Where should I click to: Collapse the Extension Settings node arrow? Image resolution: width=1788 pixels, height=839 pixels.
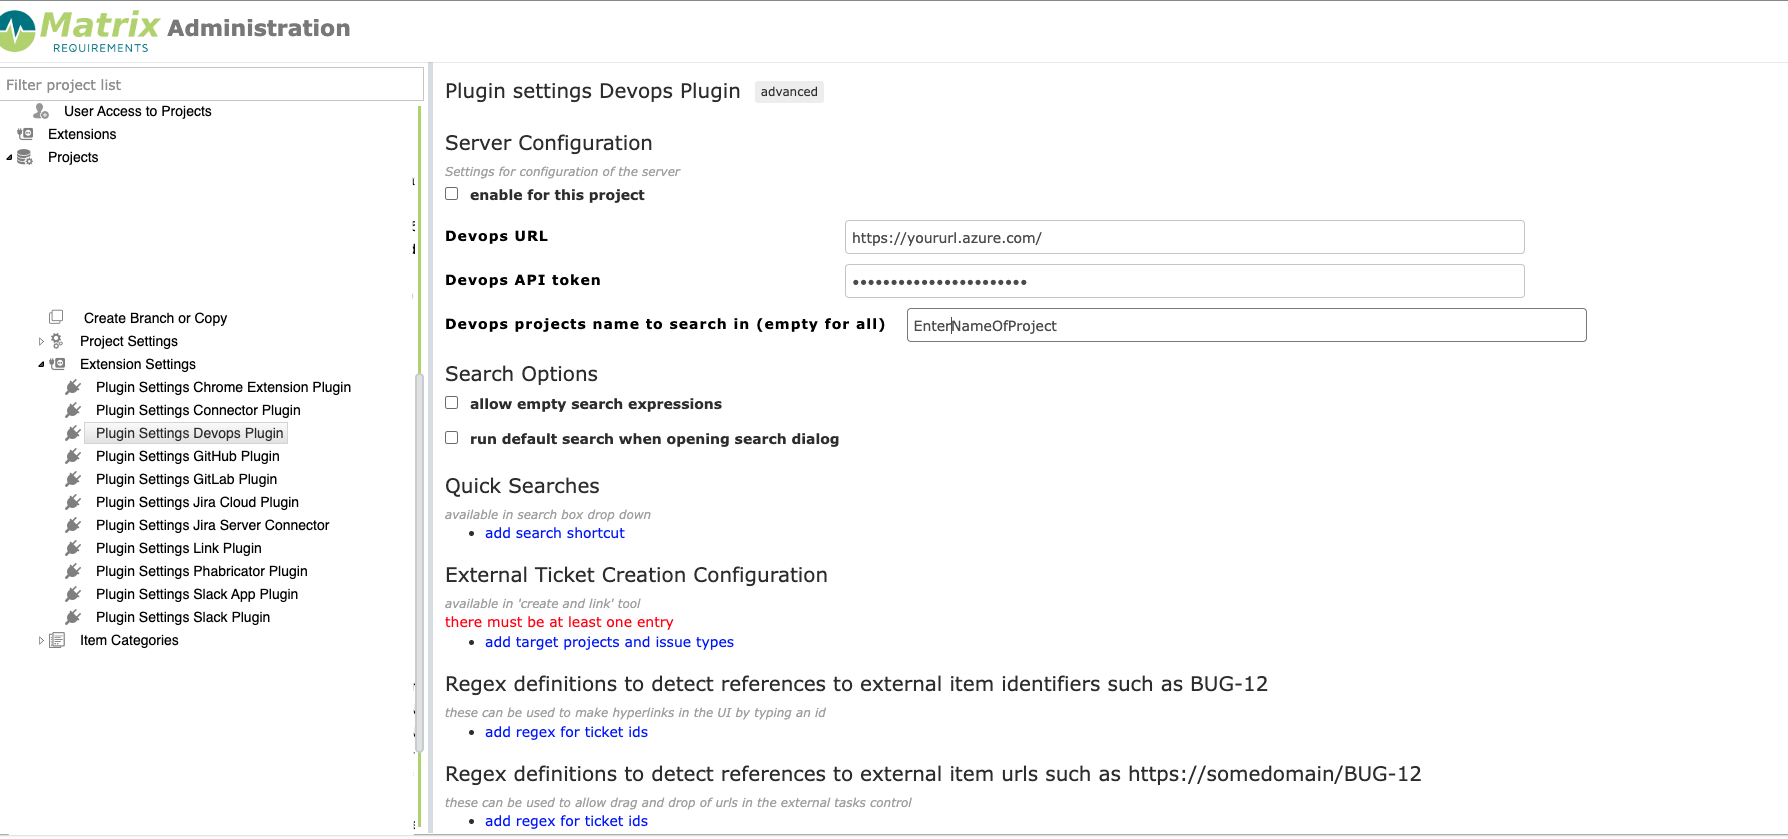tap(41, 365)
